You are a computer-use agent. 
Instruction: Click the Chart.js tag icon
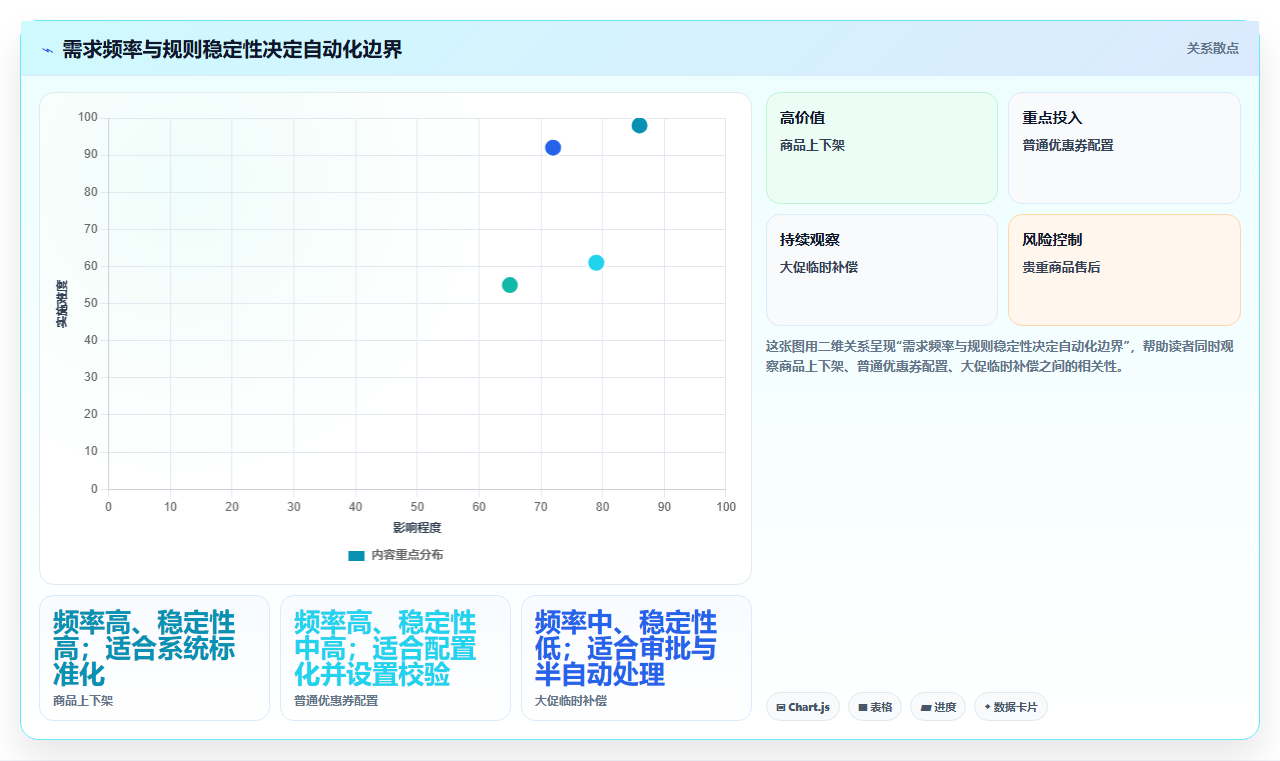(x=780, y=707)
